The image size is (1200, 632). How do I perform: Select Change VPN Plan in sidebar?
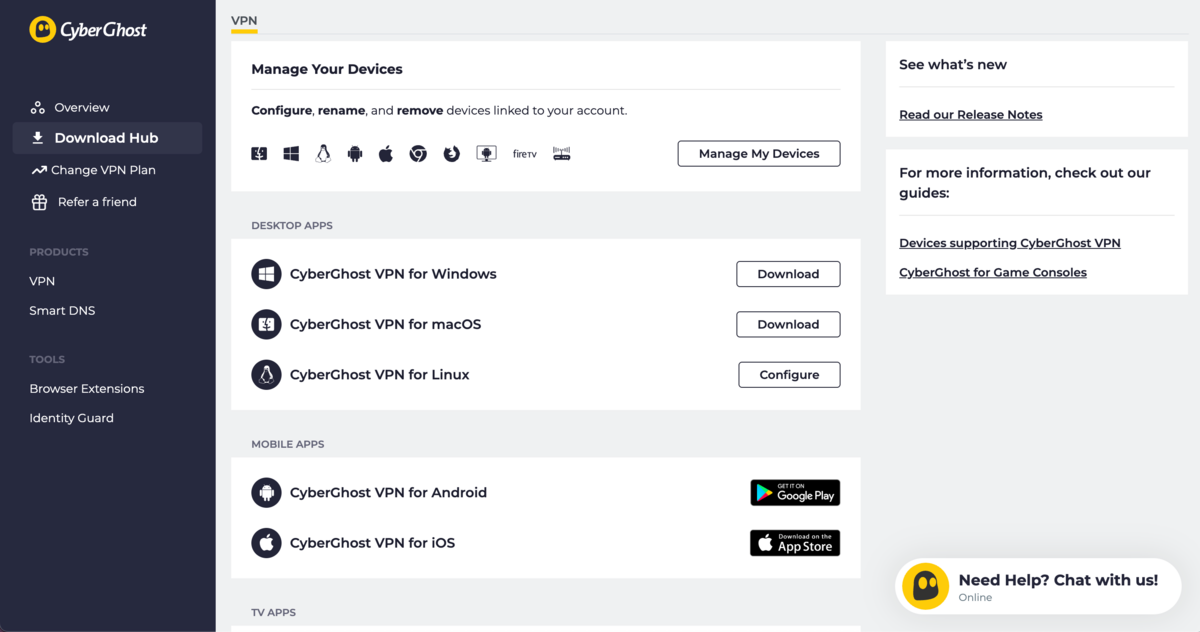(103, 170)
